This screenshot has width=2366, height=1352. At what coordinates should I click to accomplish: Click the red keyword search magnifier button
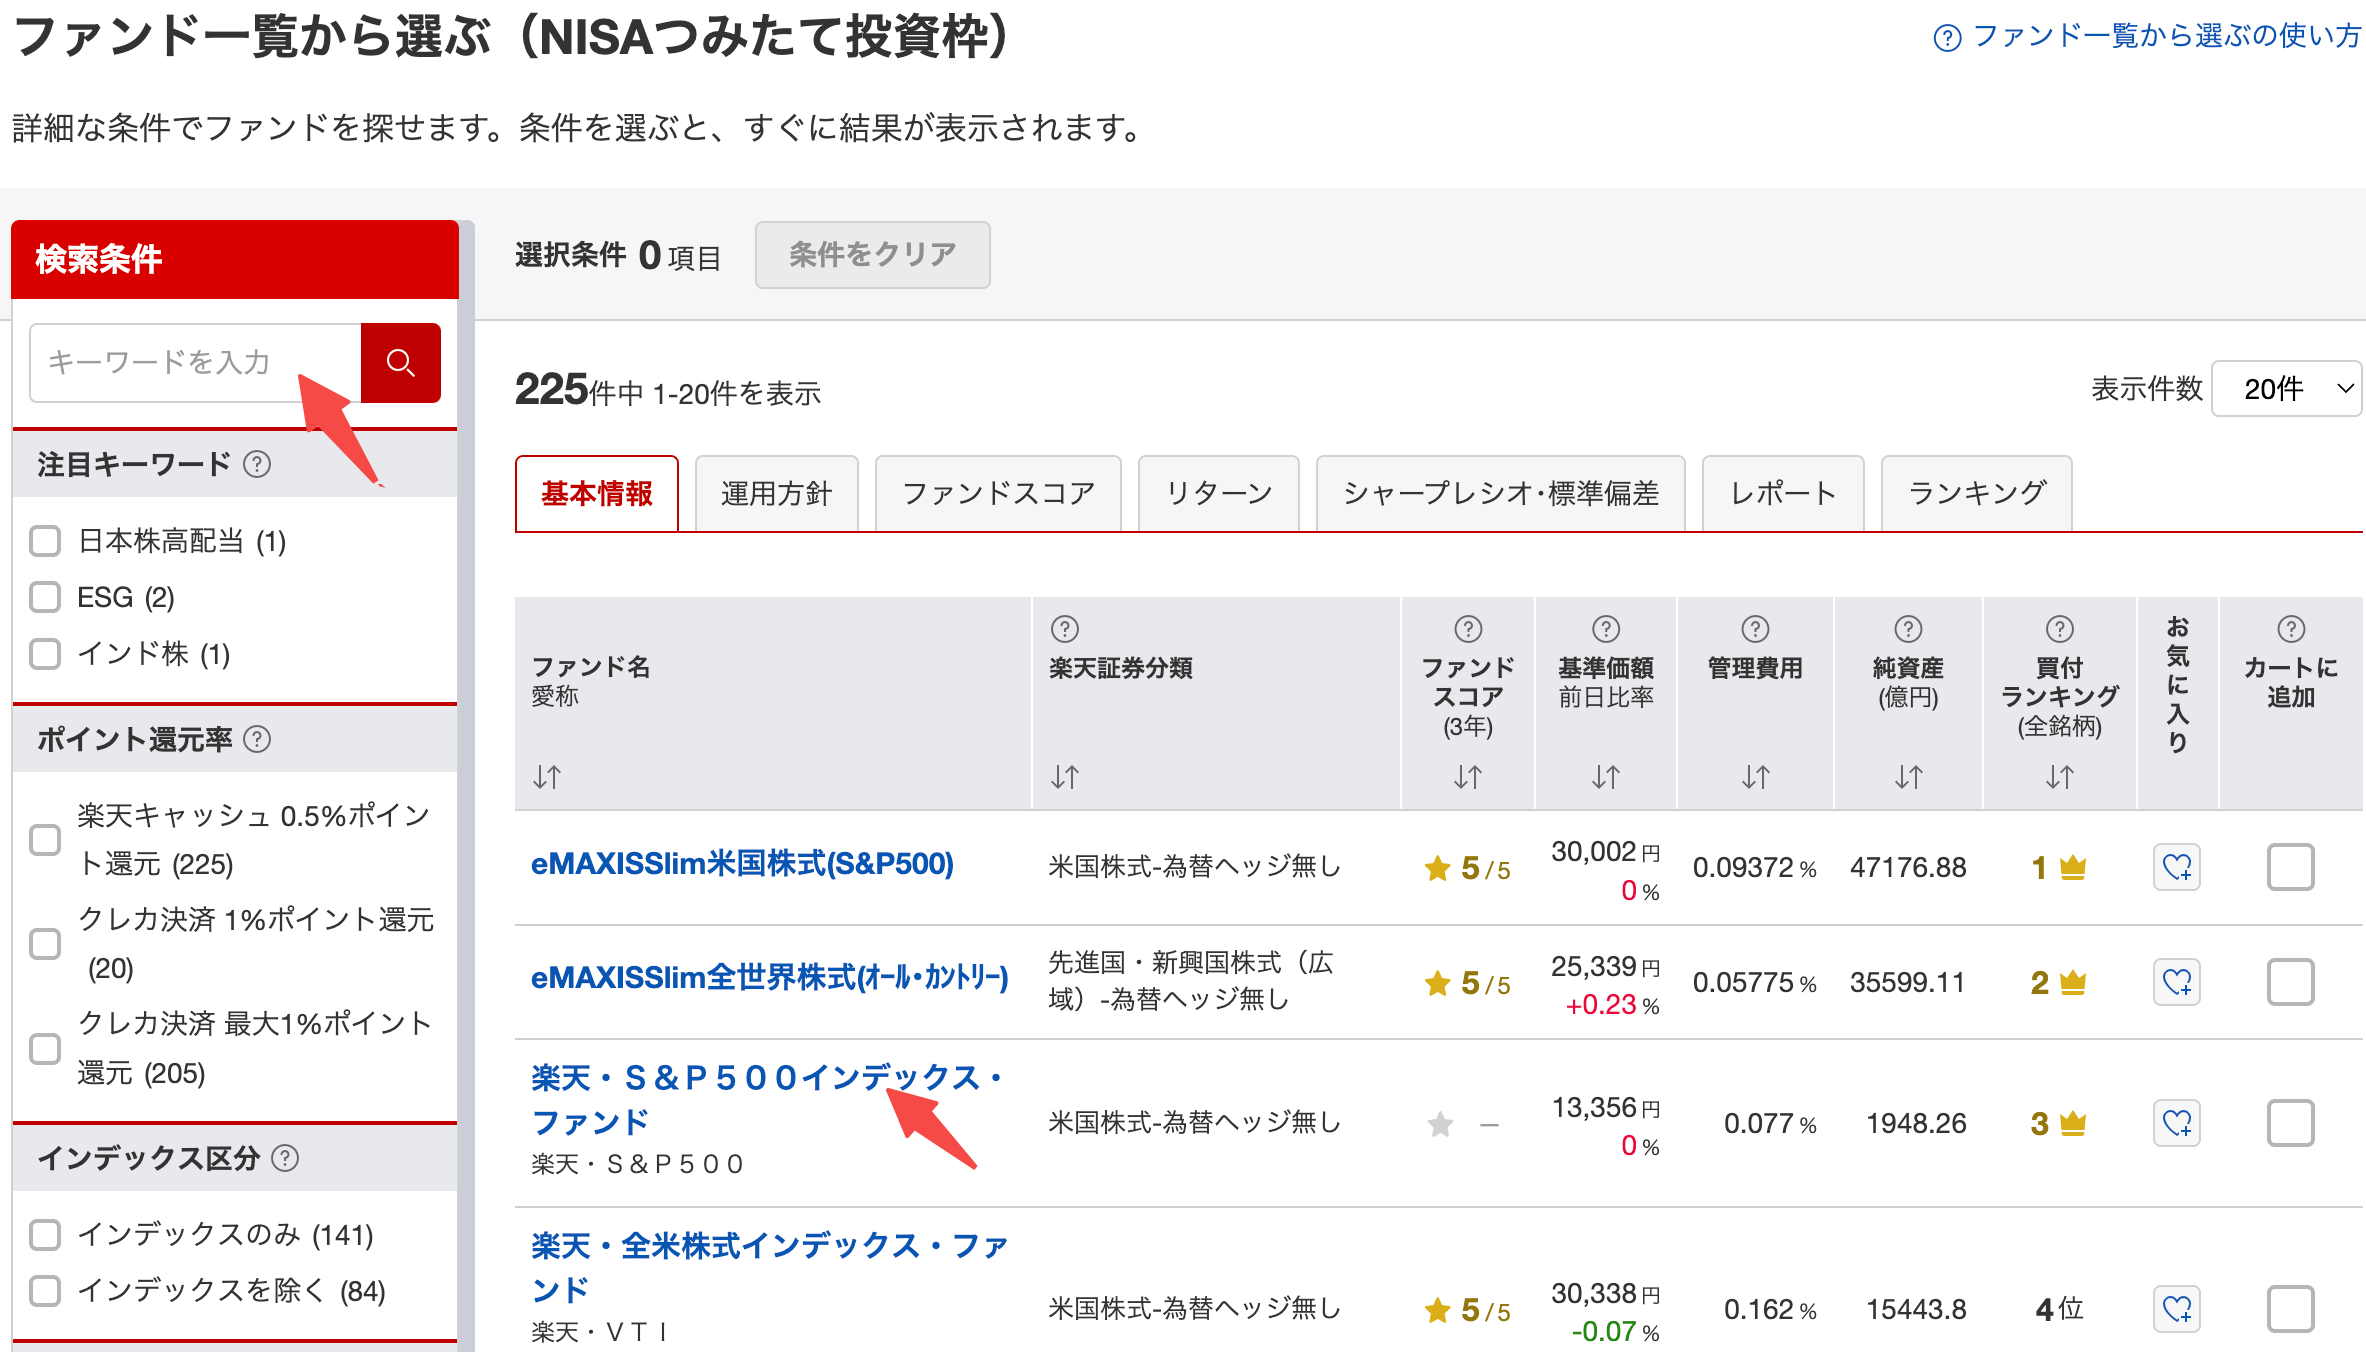tap(400, 362)
